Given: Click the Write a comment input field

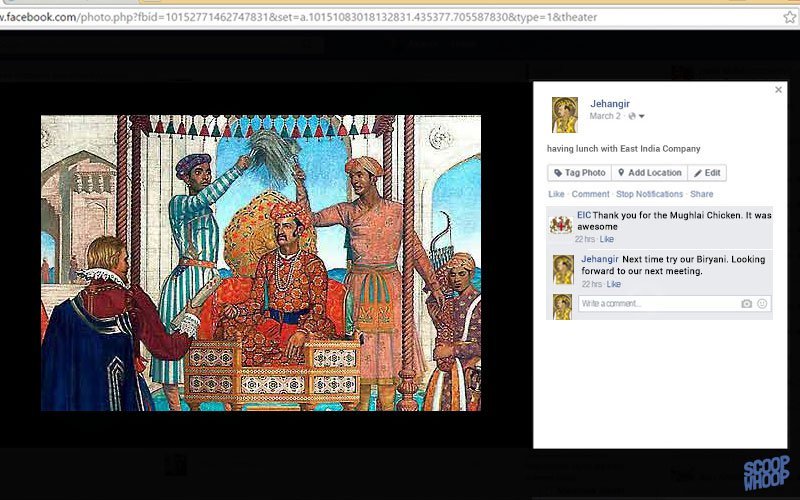Looking at the screenshot, I should 674,304.
